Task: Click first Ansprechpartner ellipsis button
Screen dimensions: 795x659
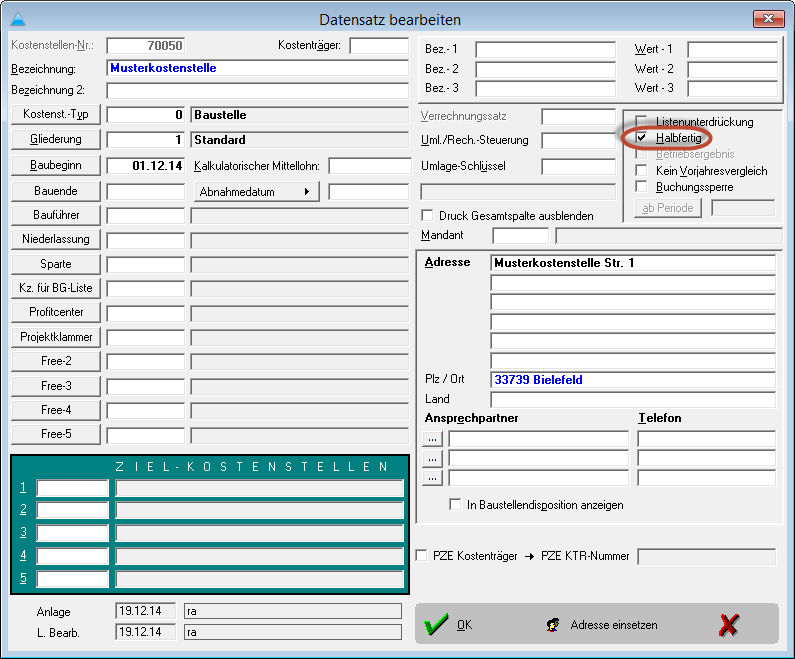Action: tap(432, 438)
